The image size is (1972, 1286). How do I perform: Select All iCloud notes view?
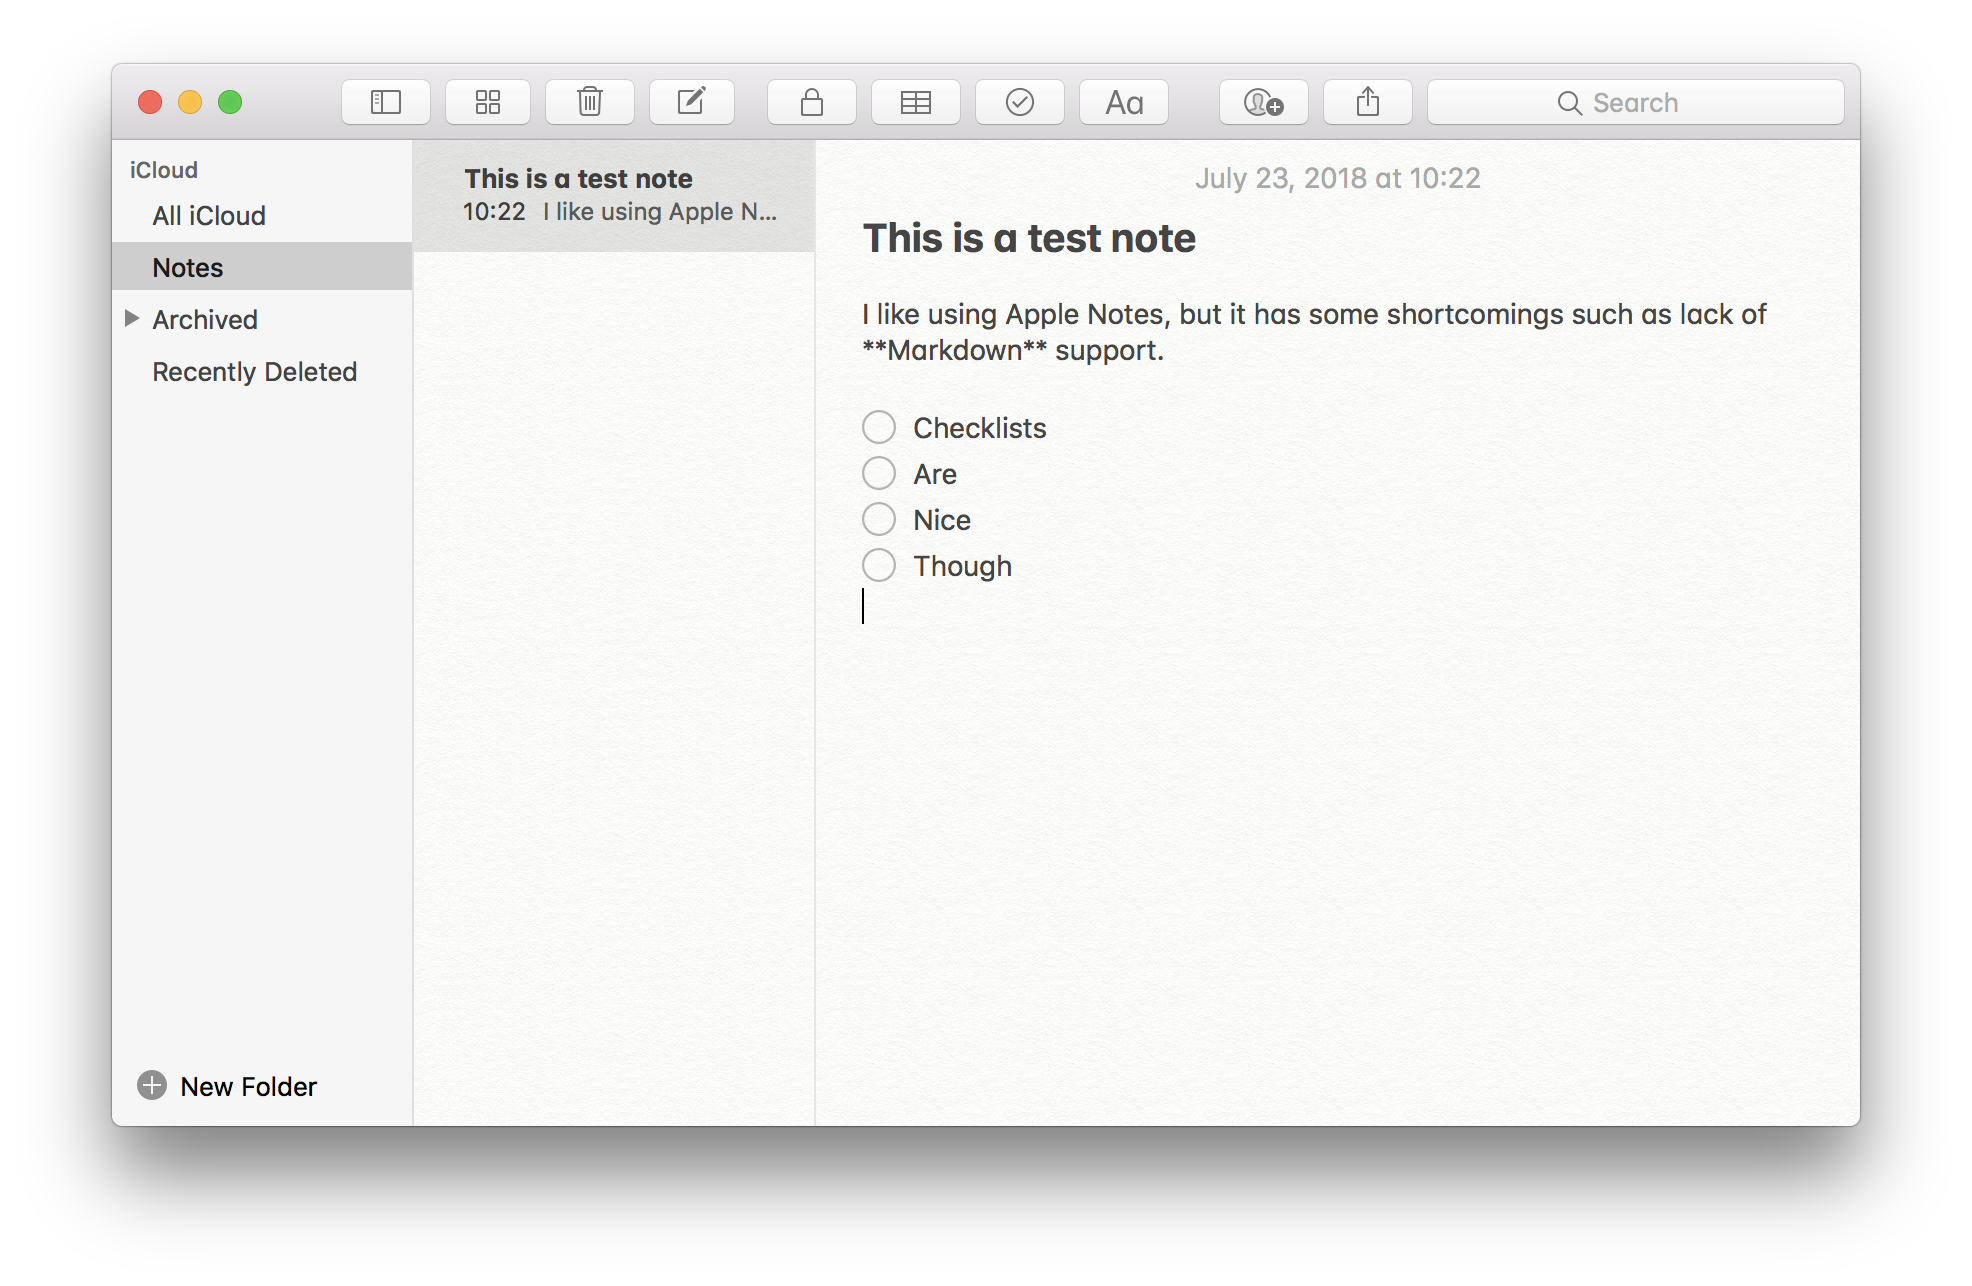[x=208, y=216]
